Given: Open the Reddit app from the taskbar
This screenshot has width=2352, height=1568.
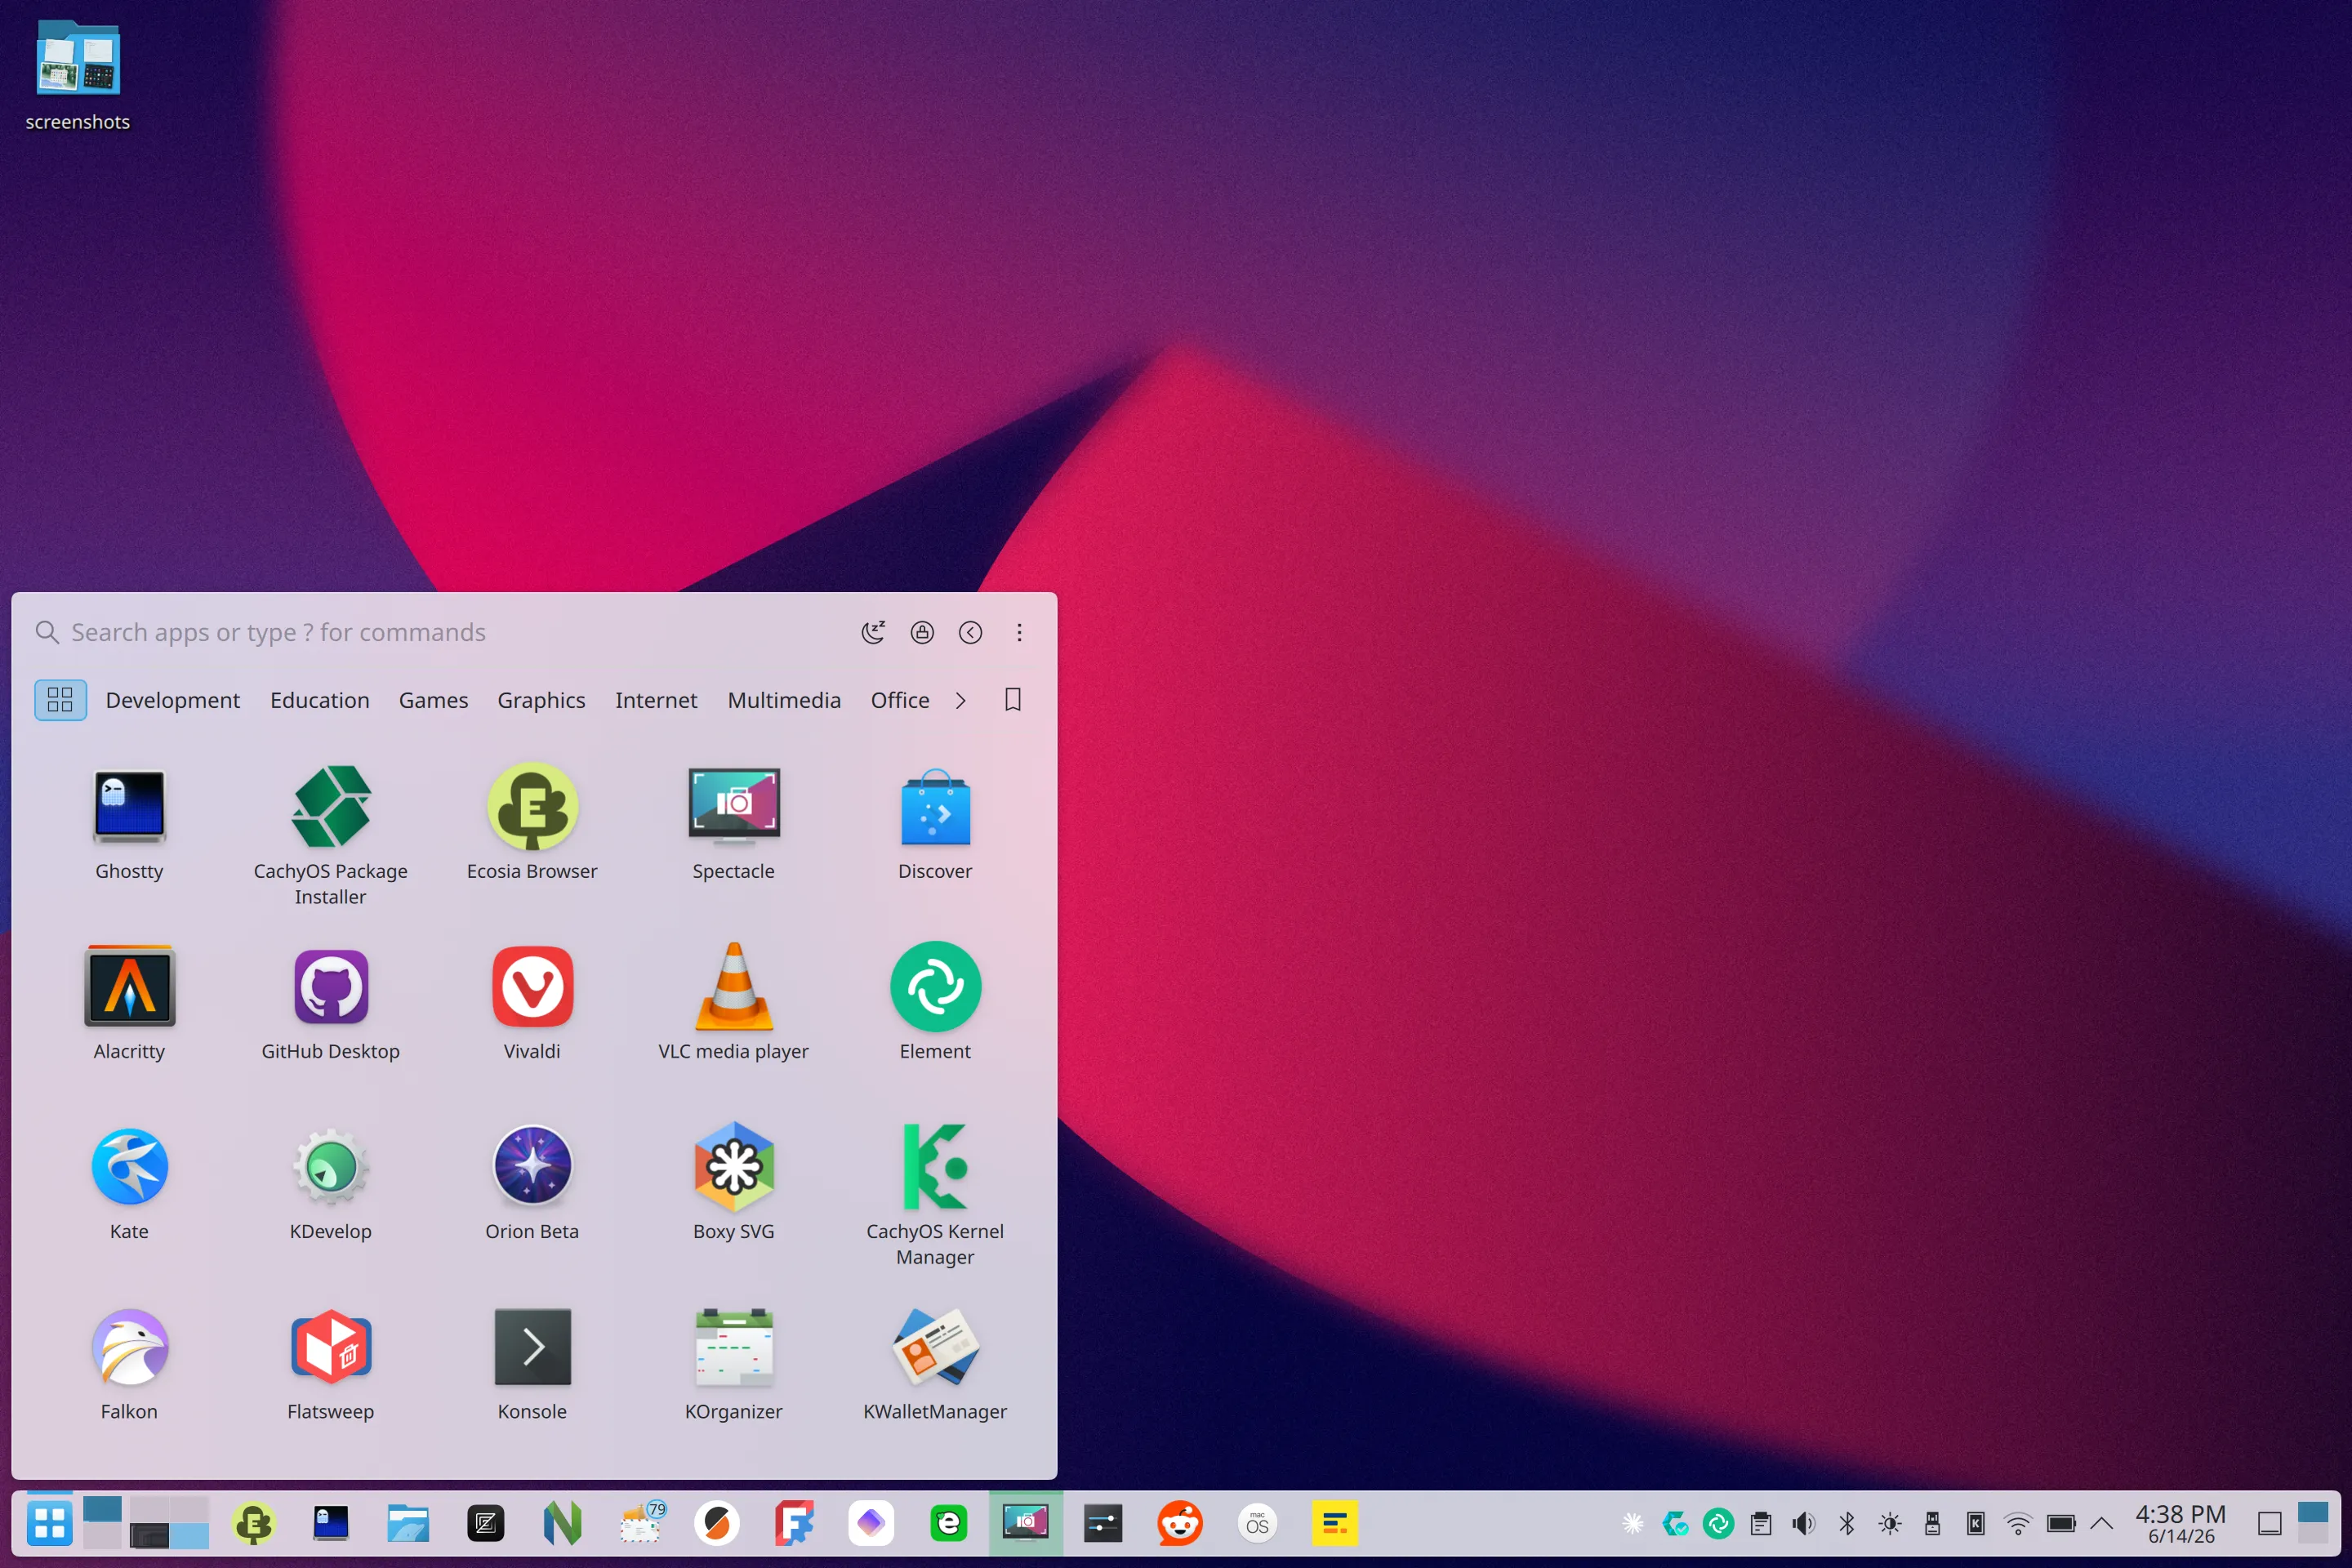Looking at the screenshot, I should [x=1180, y=1524].
